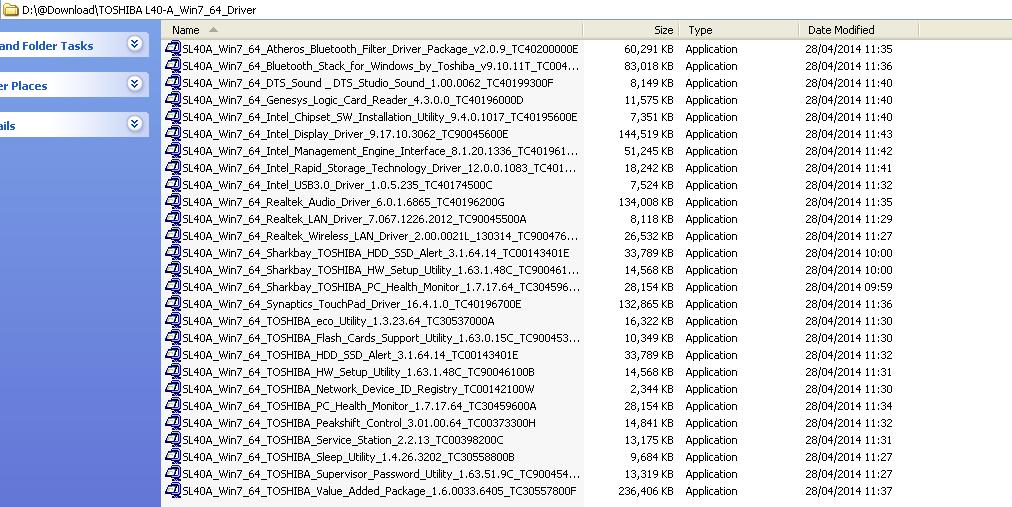The image size is (1012, 507).
Task: Click the TOSHIBA Value Added Package icon
Action: [173, 490]
